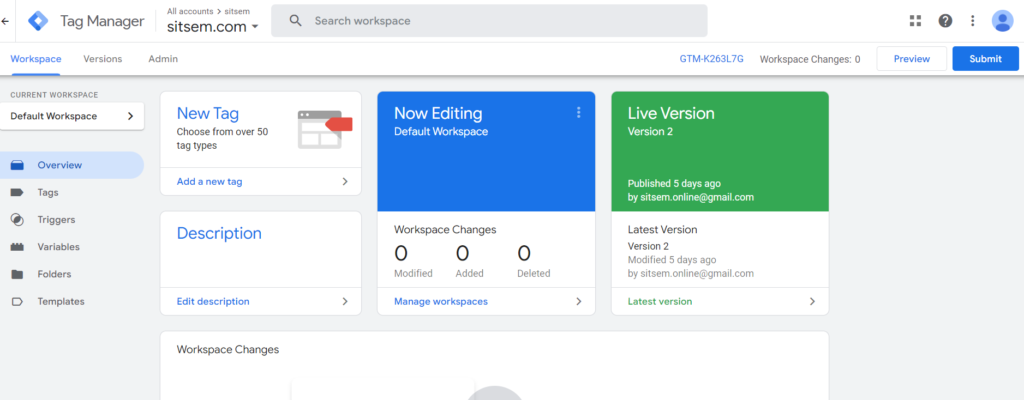Click the New Tag card heading
Screen dimensions: 1024x400
coord(208,113)
